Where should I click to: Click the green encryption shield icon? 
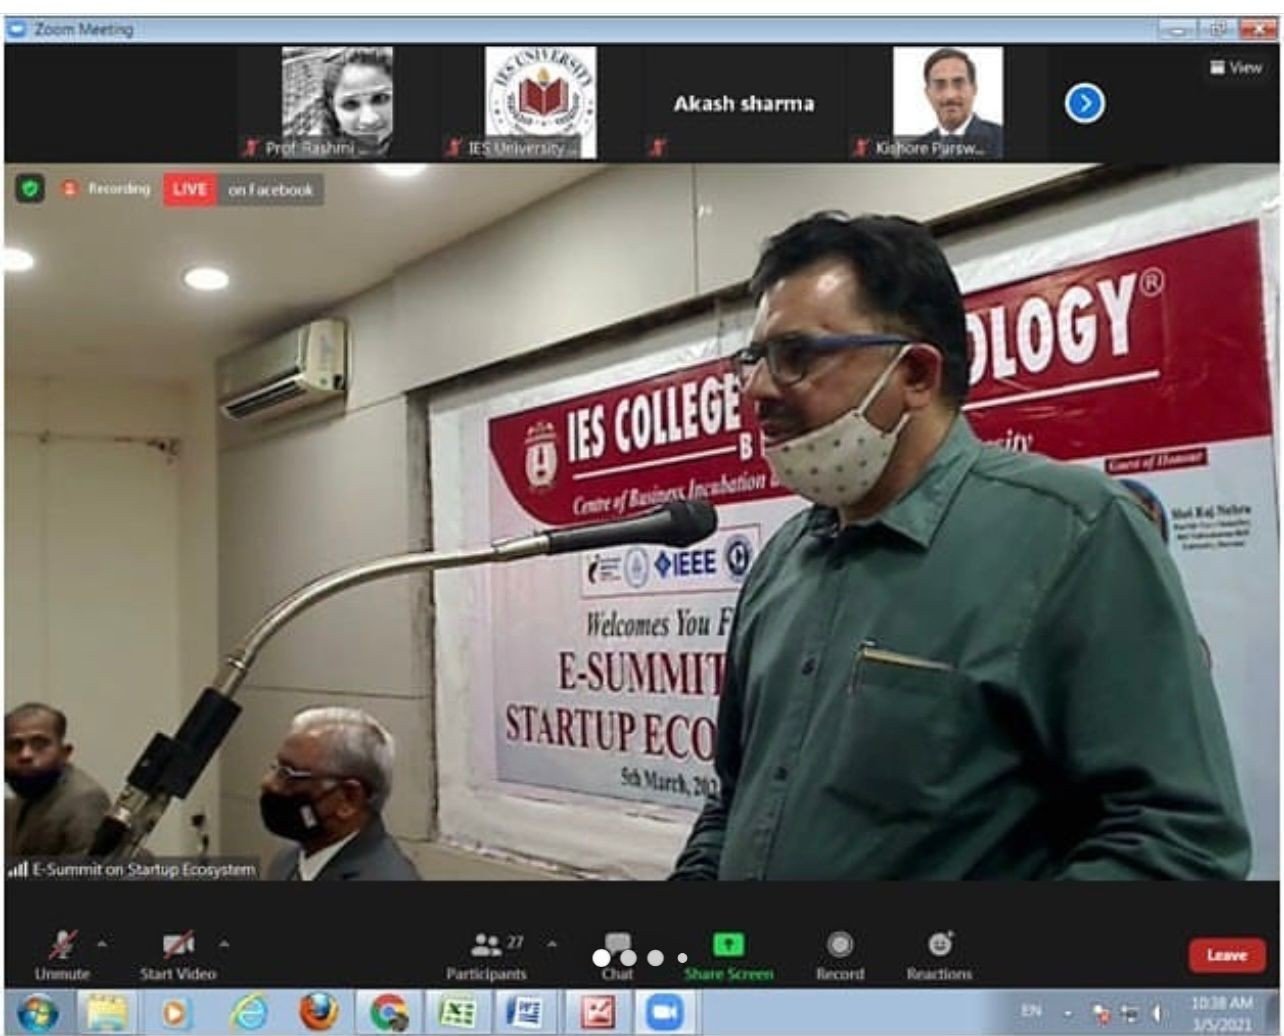tap(29, 188)
